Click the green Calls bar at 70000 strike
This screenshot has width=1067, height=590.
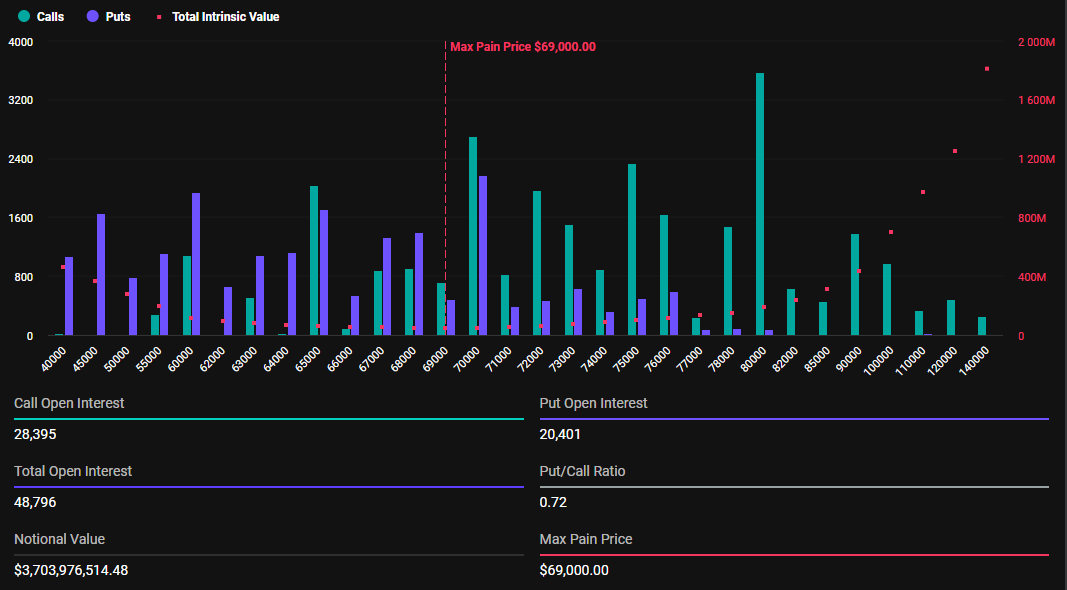(473, 236)
